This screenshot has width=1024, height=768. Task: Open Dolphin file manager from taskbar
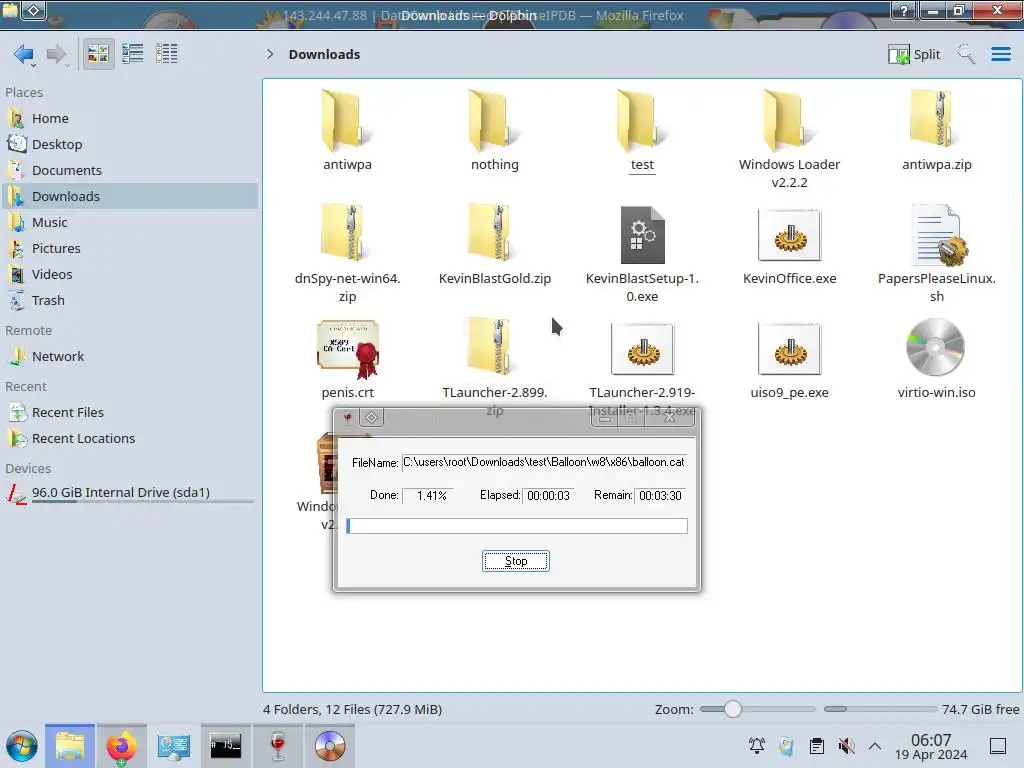pos(70,746)
